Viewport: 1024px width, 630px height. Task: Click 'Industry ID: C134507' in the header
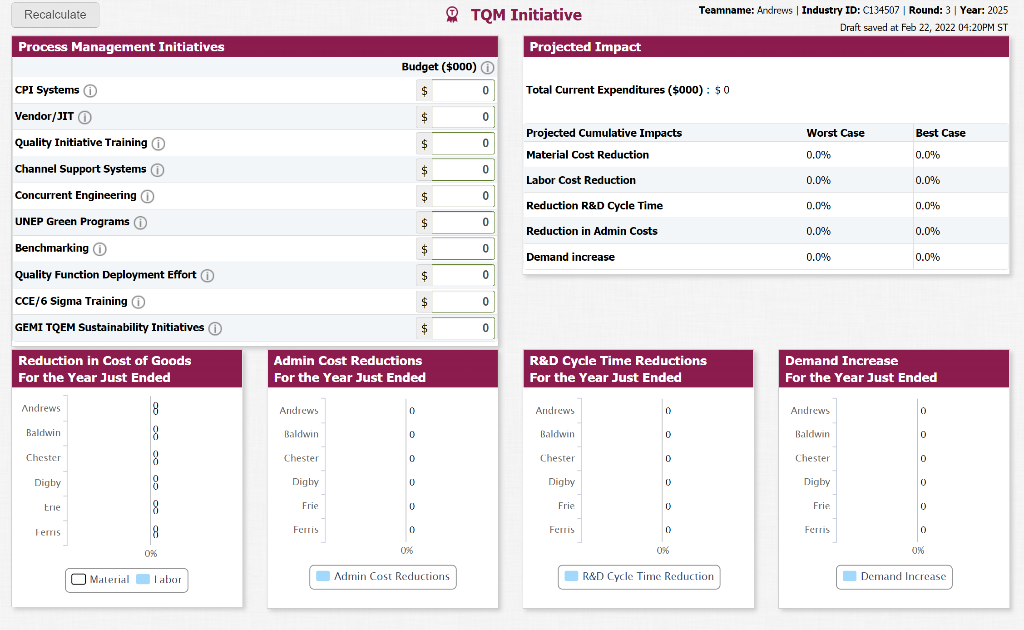(850, 10)
